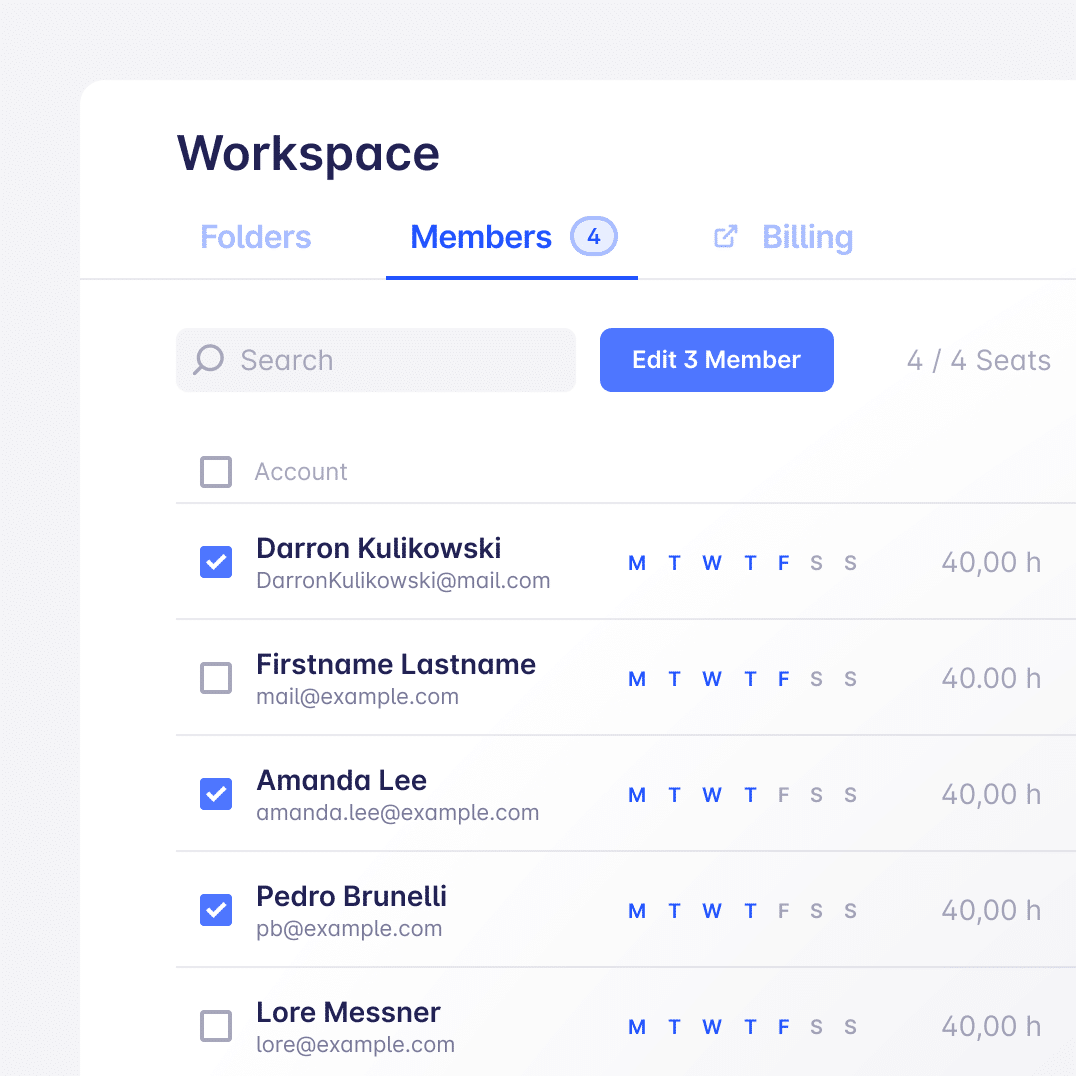Click the external link icon beside Billing
This screenshot has width=1076, height=1076.
click(x=725, y=237)
